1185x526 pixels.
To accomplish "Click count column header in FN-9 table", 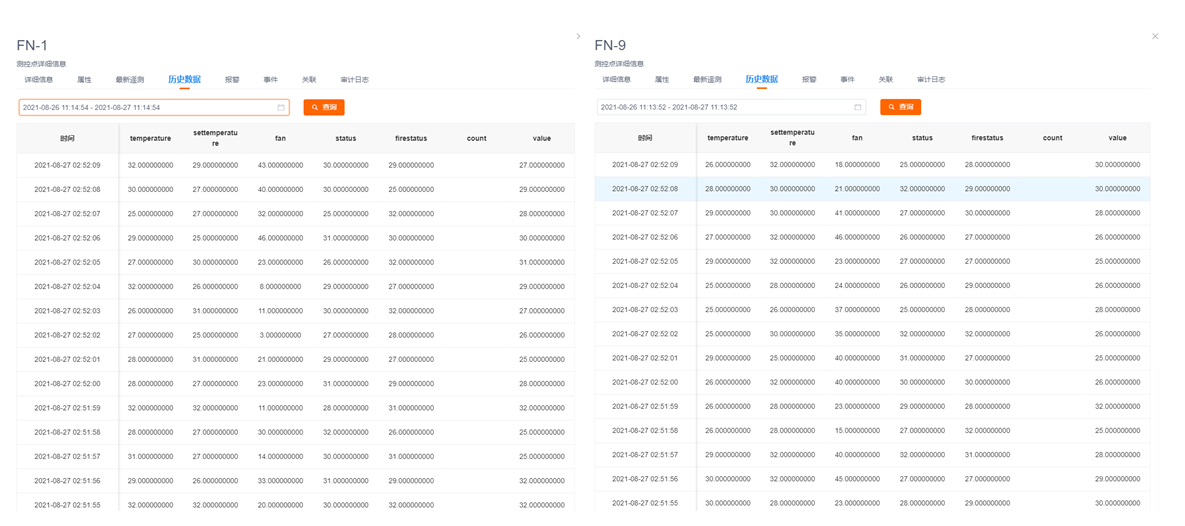I will [1053, 138].
